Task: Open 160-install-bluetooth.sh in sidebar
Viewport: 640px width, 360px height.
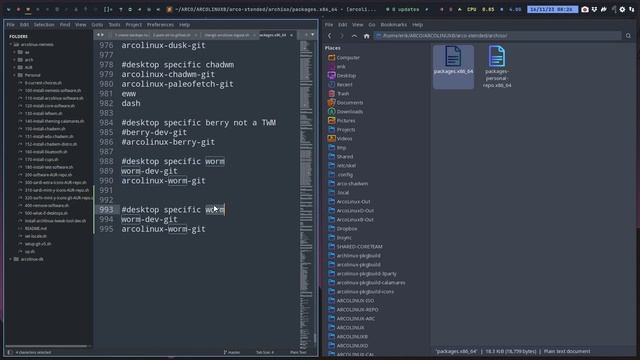Action: pyautogui.click(x=46, y=152)
